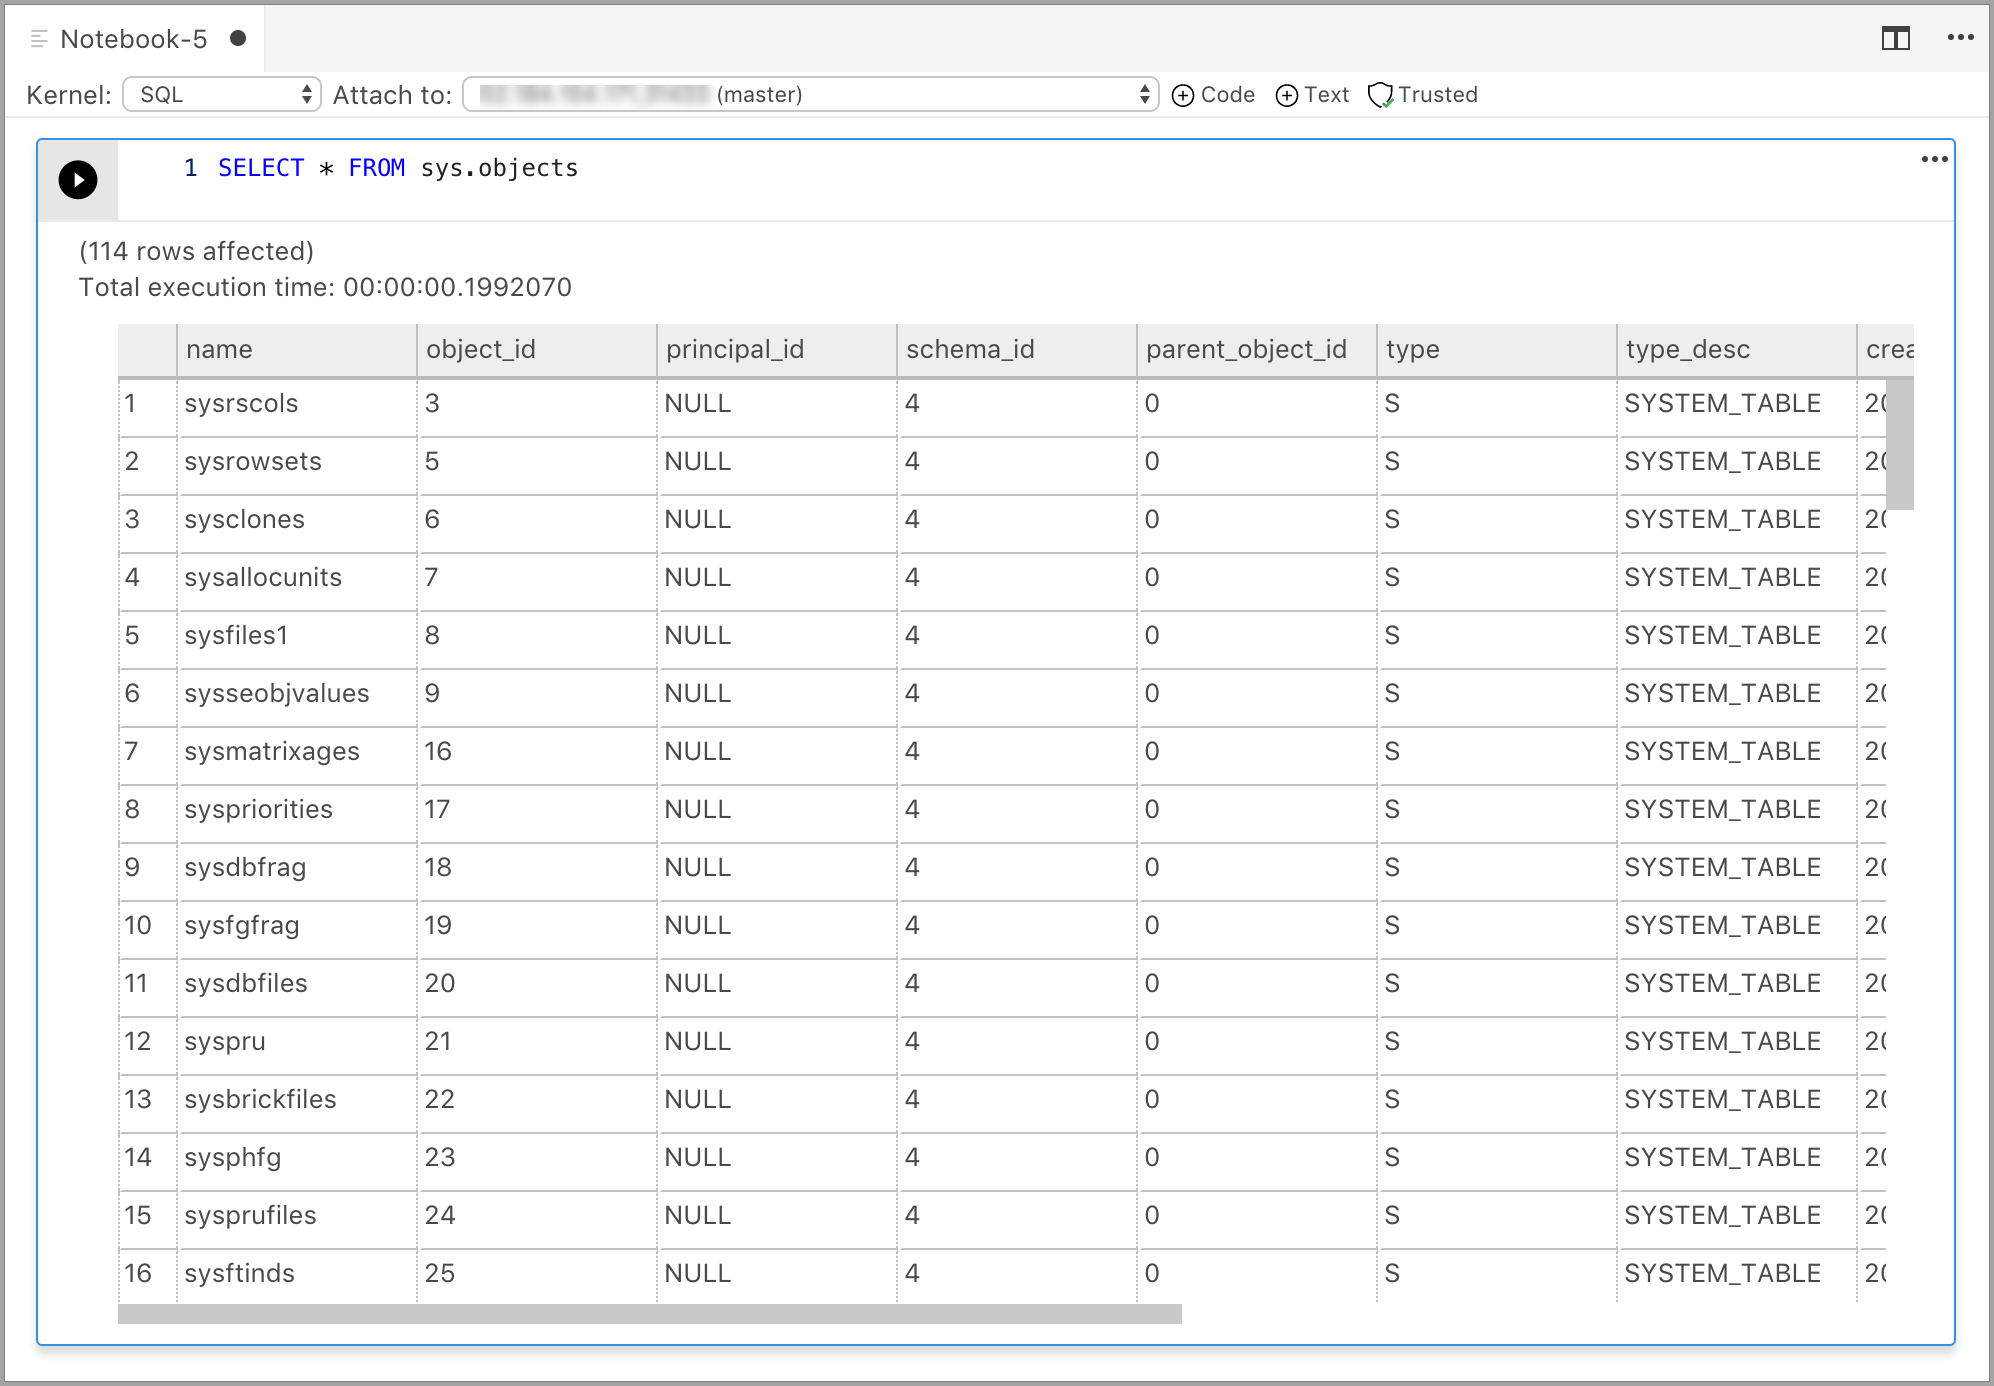Screen dimensions: 1994x1386
Task: Click the object_id column header
Action: [537, 350]
